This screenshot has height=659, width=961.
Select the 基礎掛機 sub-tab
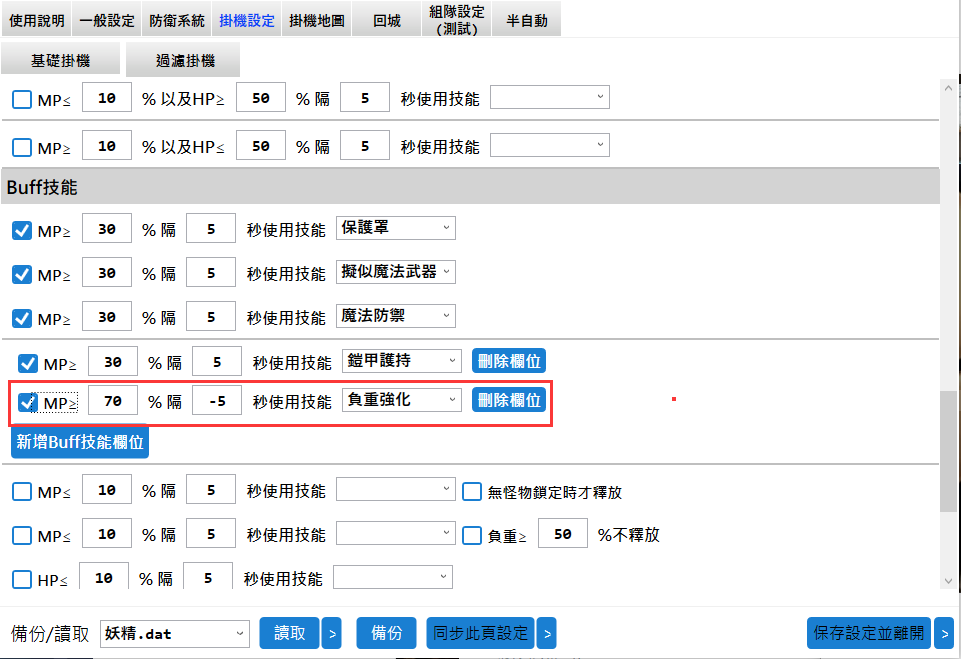click(61, 60)
